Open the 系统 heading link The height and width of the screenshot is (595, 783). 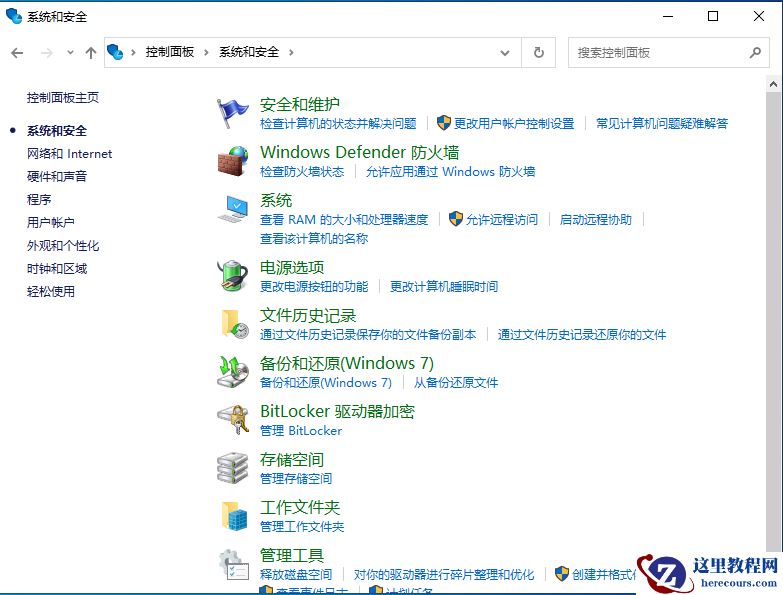pyautogui.click(x=276, y=200)
